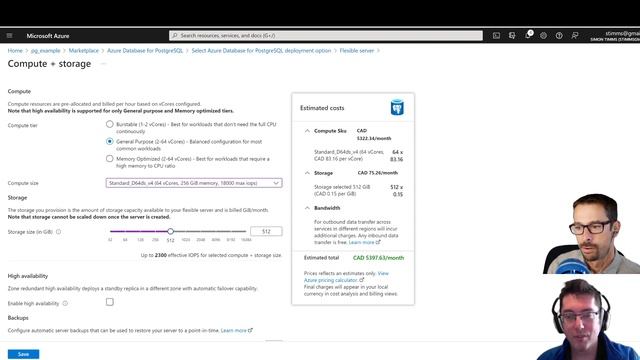The image size is (640, 360).
Task: Open the notifications bell
Action: click(x=528, y=35)
